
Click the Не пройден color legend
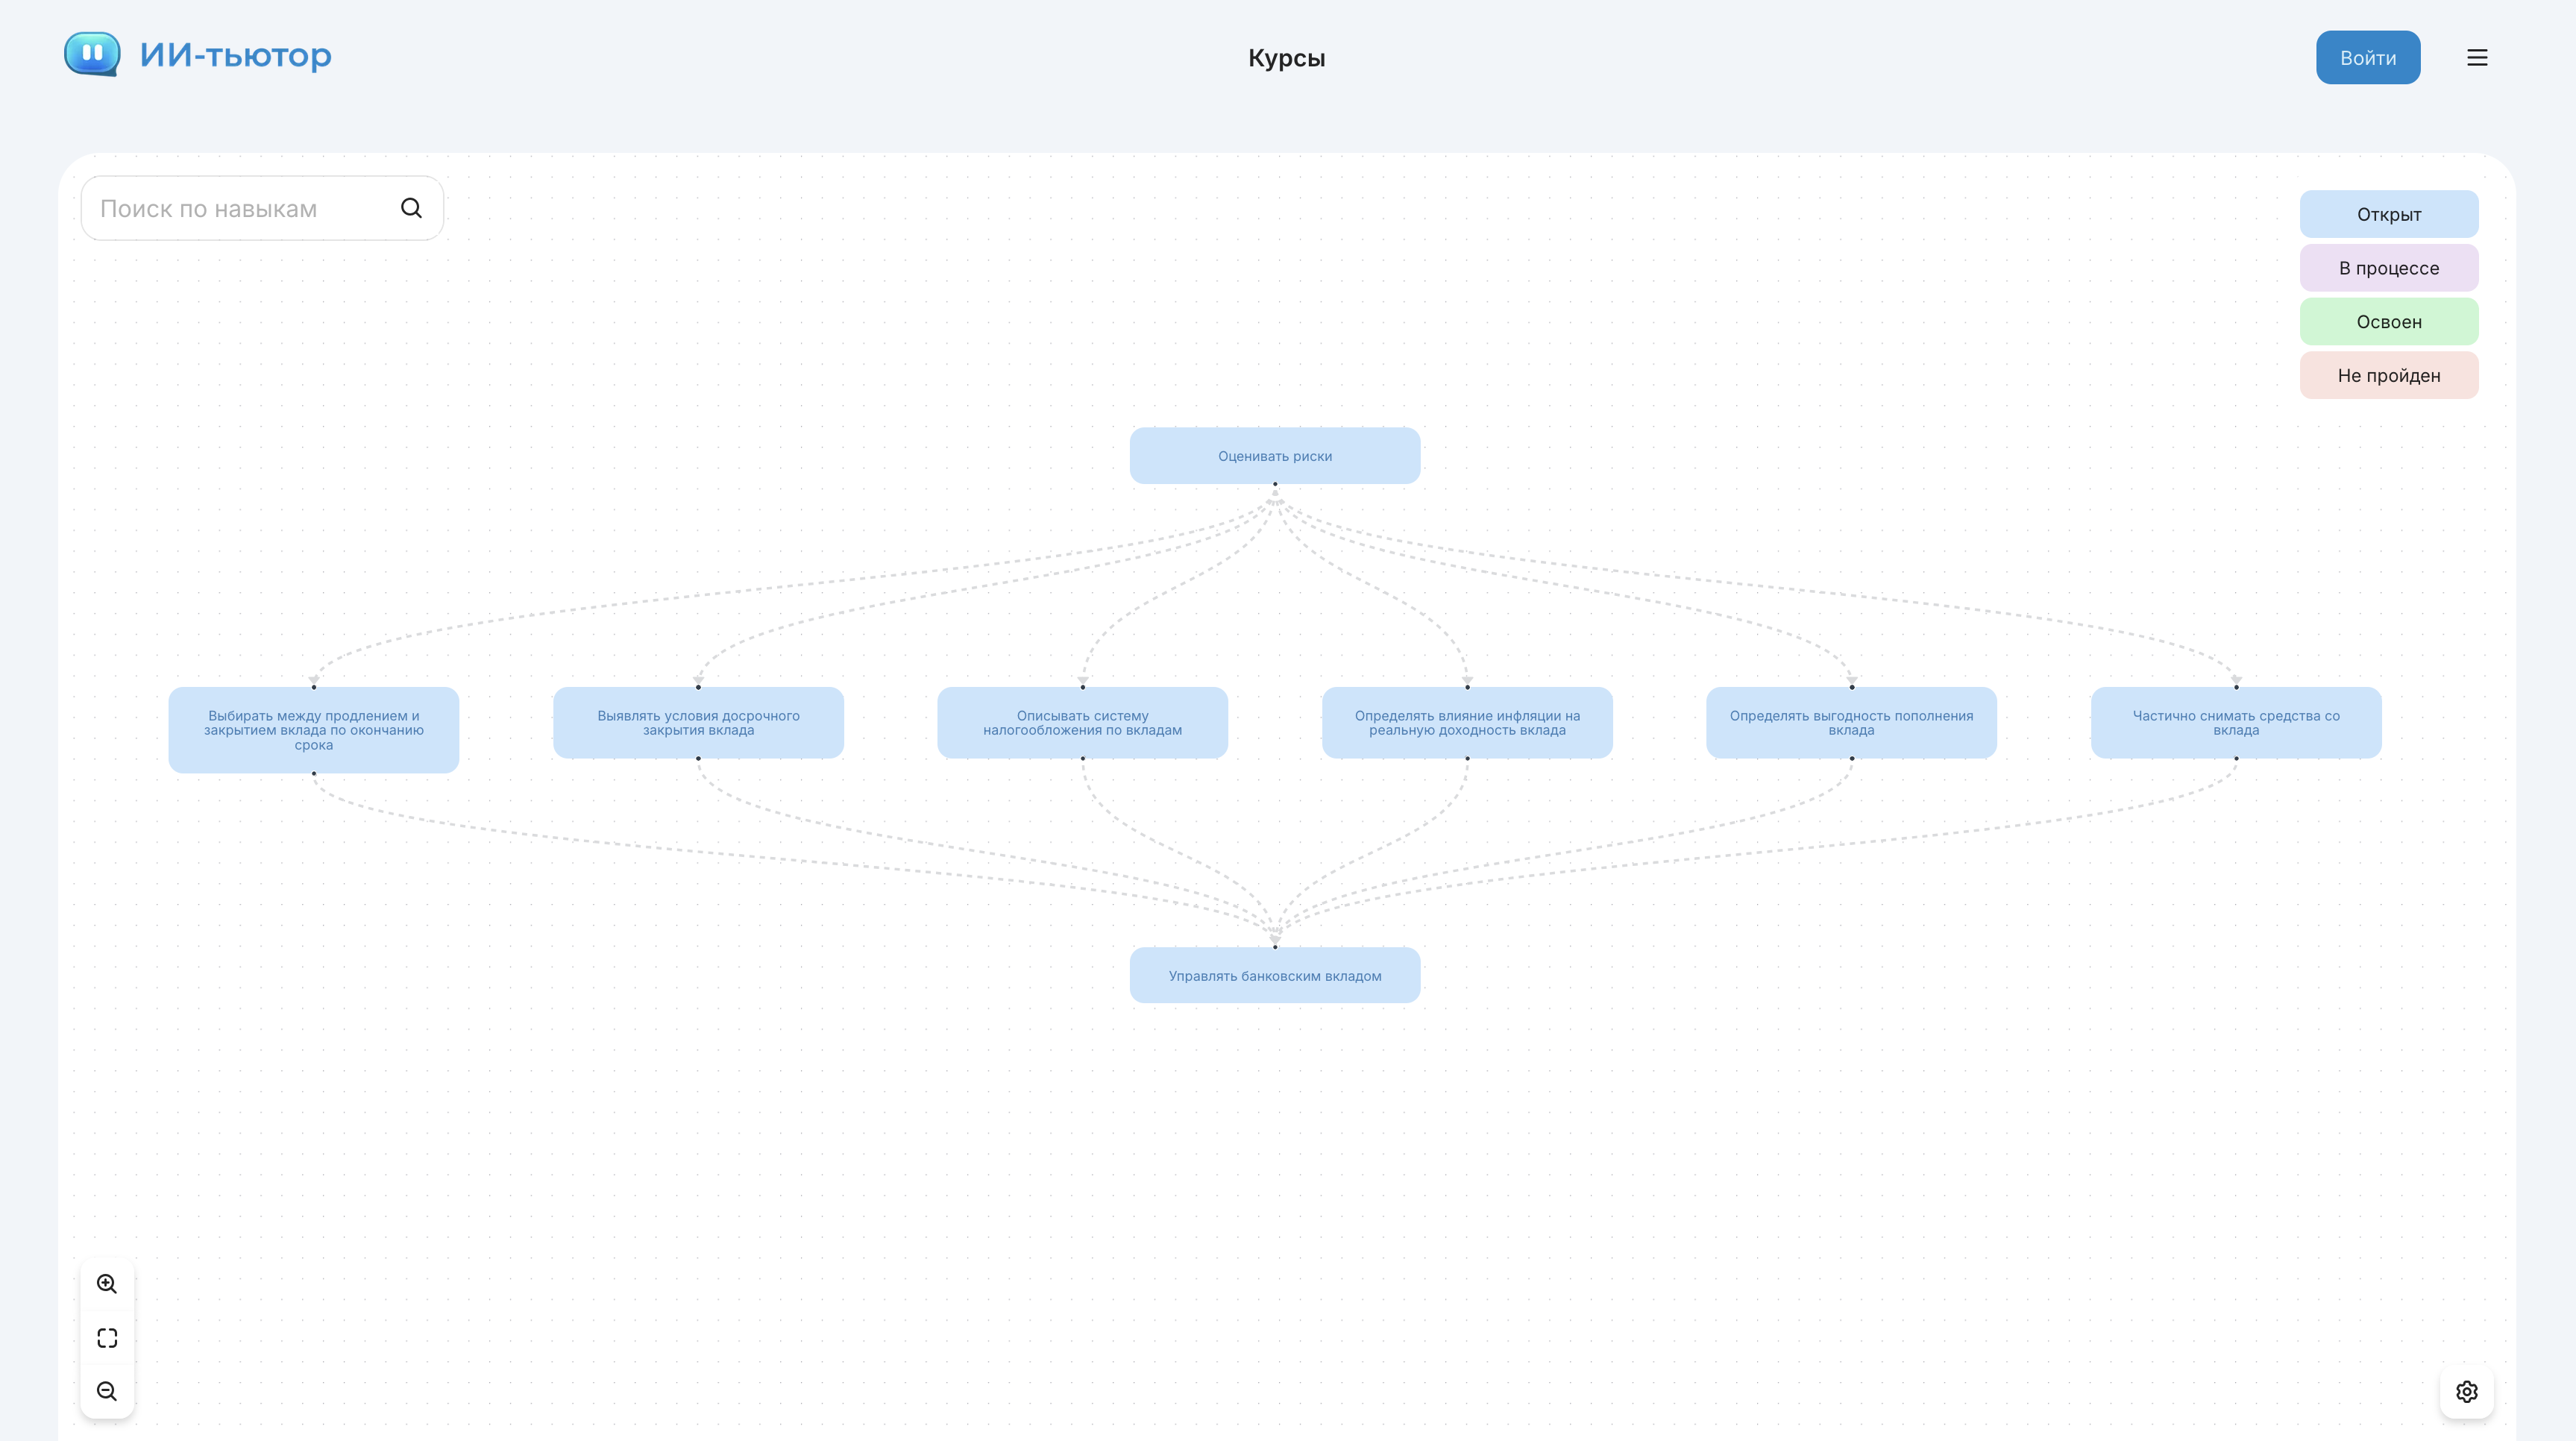[2388, 376]
